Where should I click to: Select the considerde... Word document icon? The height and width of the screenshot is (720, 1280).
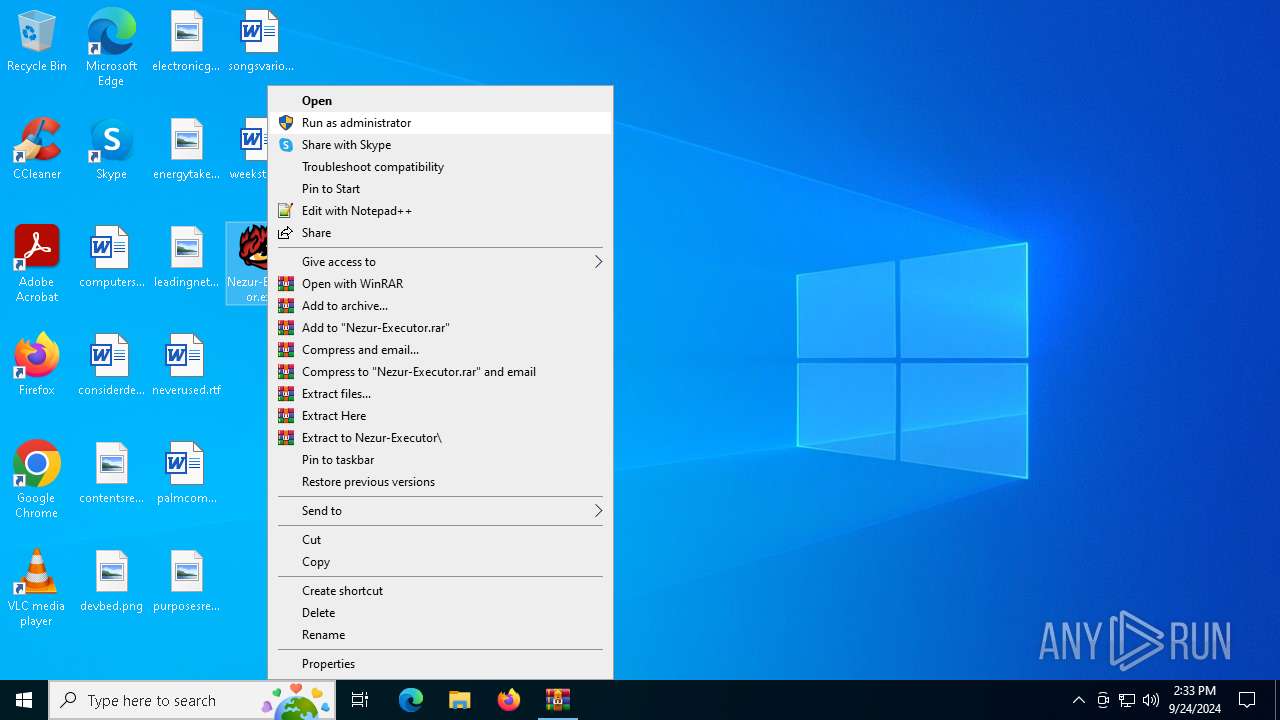tap(111, 366)
